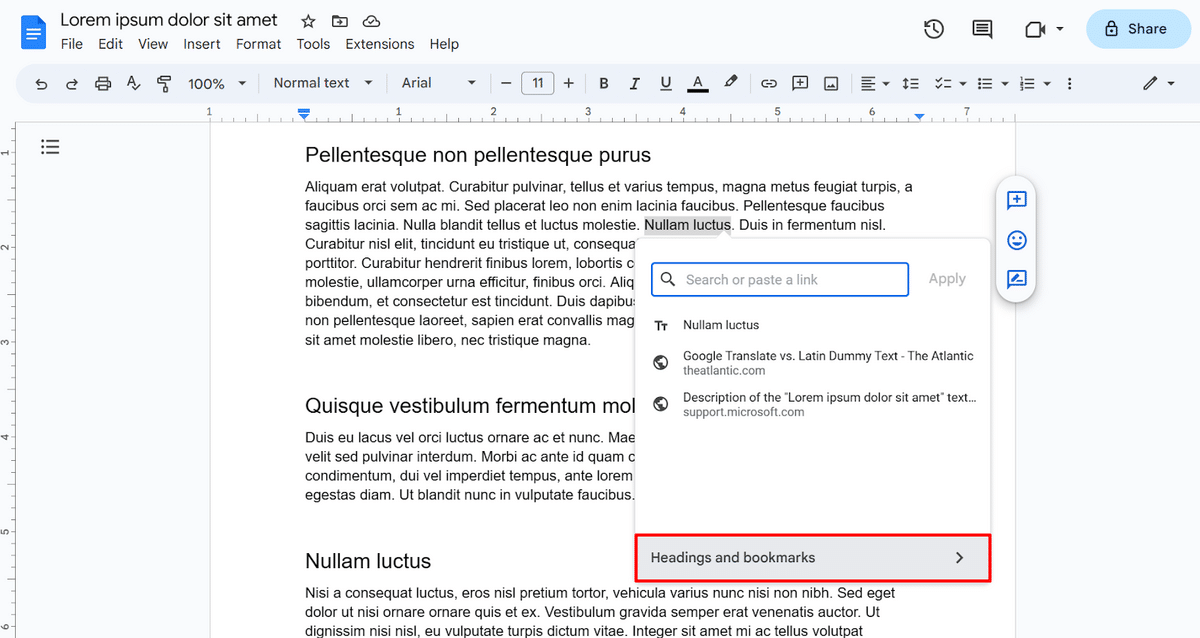Show the document outline

click(50, 147)
